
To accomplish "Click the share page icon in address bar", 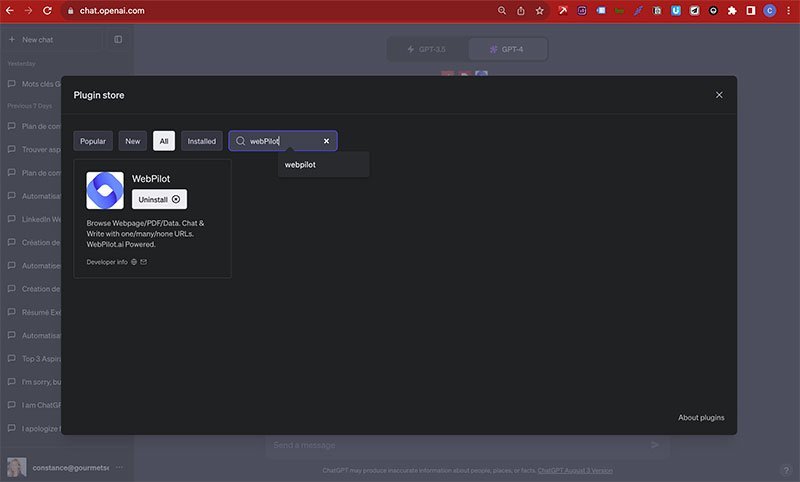I will pos(520,11).
